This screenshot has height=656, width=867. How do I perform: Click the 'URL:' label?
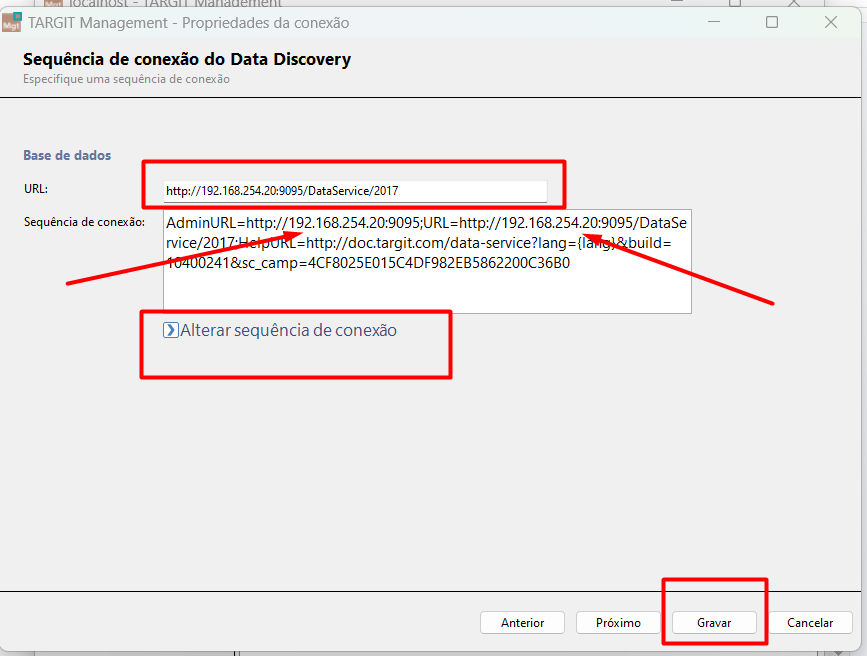point(36,189)
